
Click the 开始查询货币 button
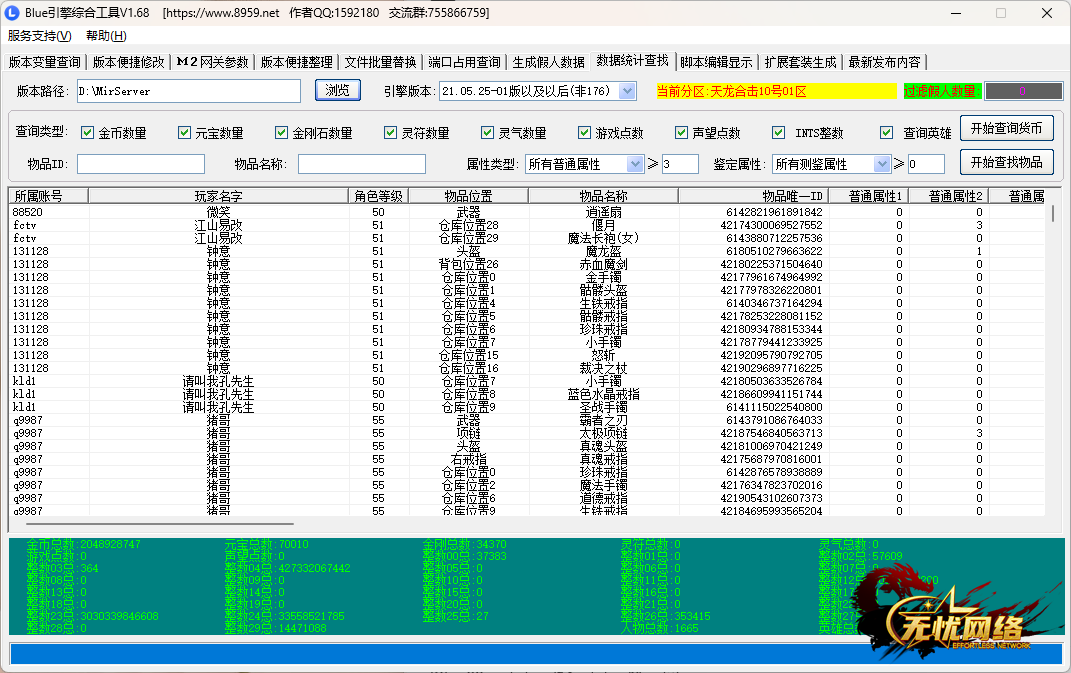point(1006,129)
